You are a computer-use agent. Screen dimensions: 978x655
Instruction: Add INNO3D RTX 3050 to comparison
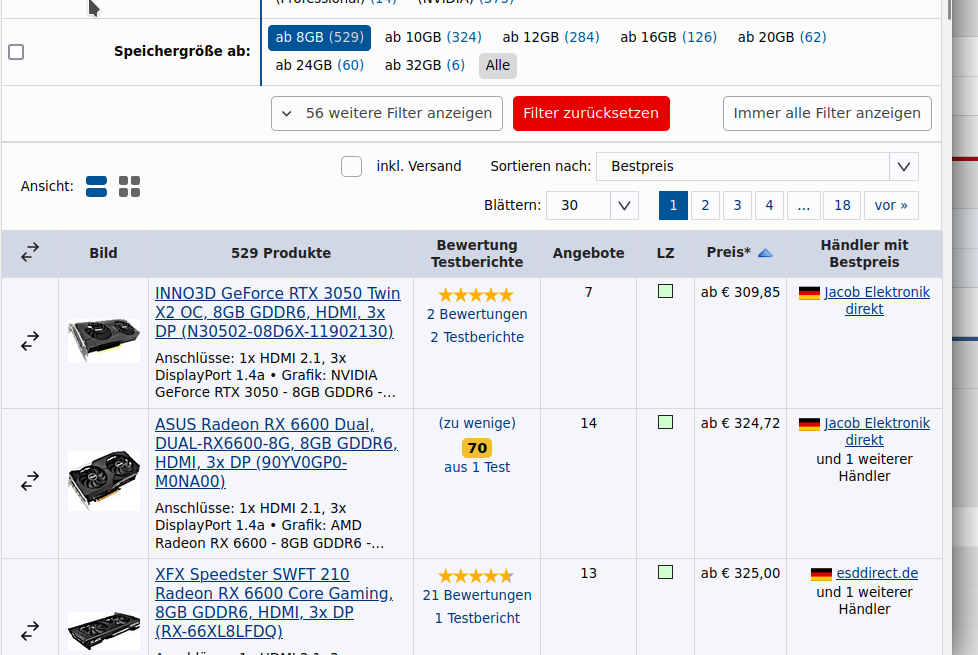(30, 341)
